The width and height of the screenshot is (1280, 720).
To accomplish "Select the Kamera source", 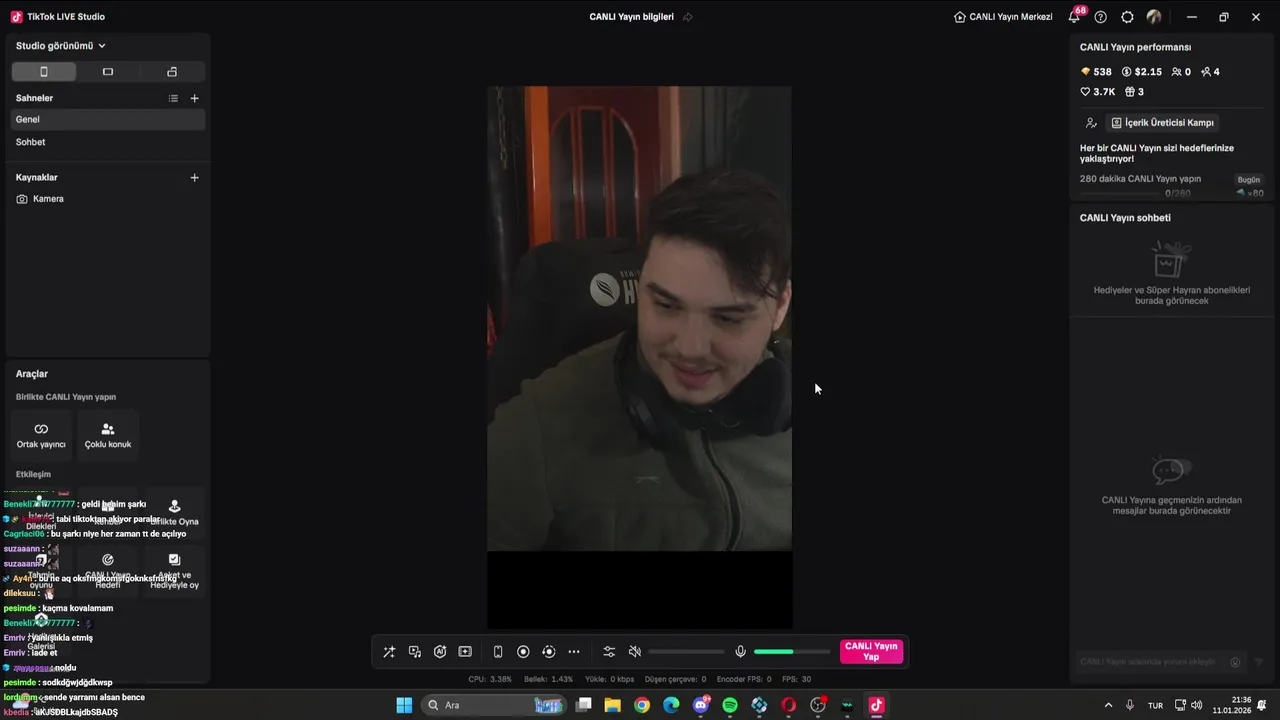I will pyautogui.click(x=108, y=199).
